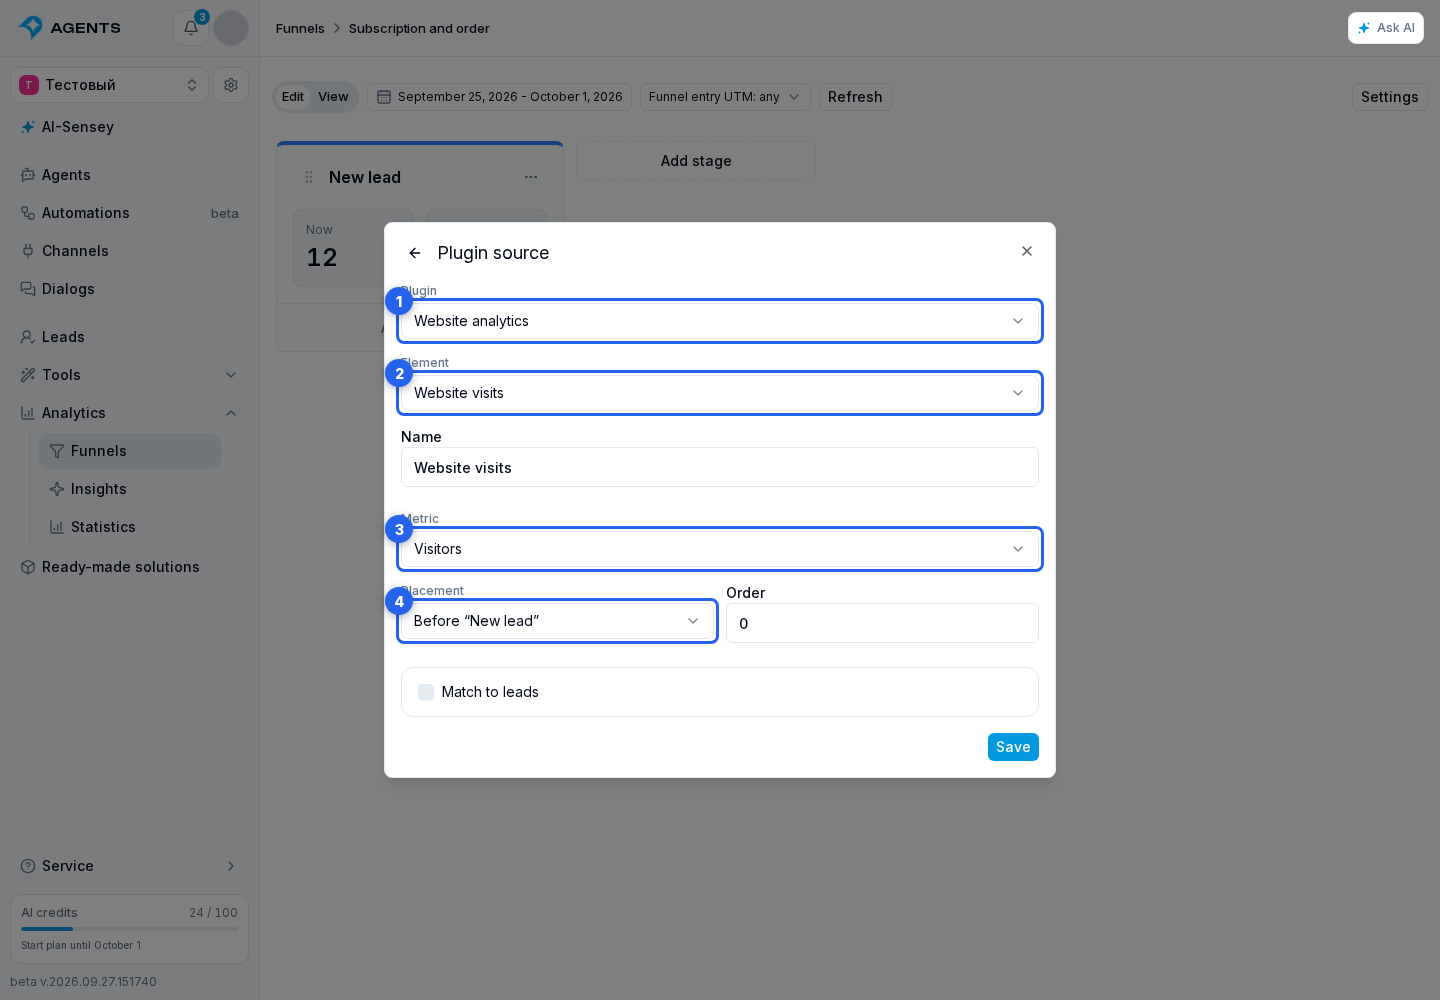Click the Refresh button
The height and width of the screenshot is (1000, 1440).
[855, 97]
